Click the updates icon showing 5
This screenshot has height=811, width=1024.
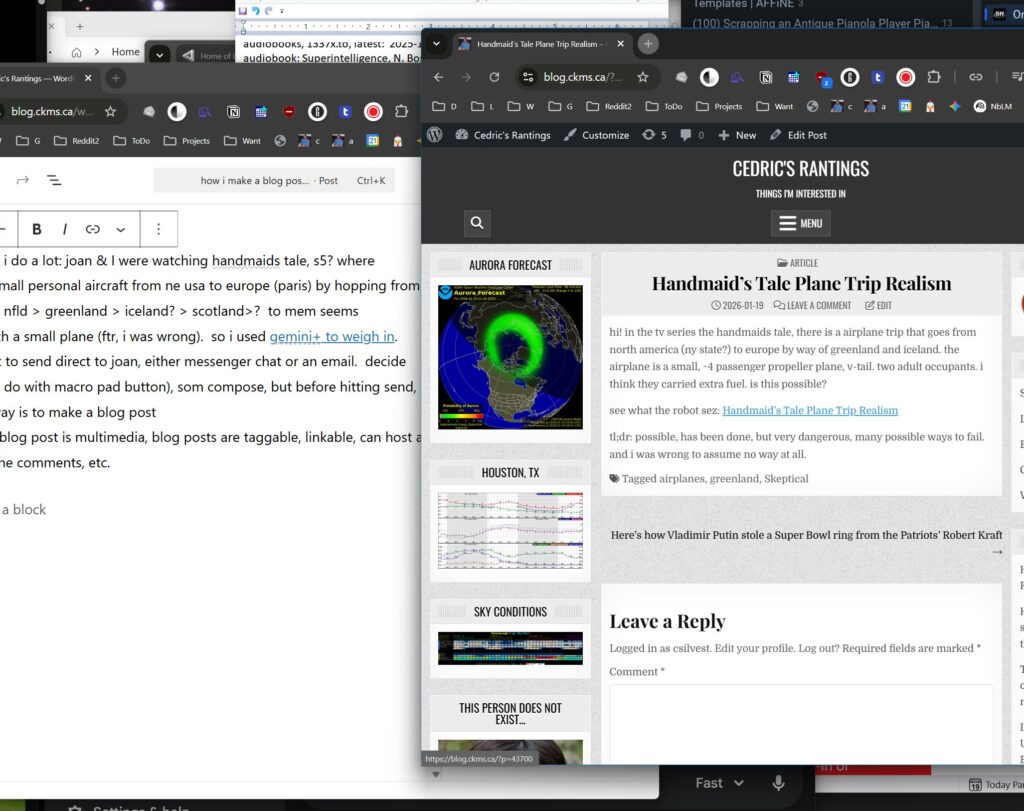654,135
